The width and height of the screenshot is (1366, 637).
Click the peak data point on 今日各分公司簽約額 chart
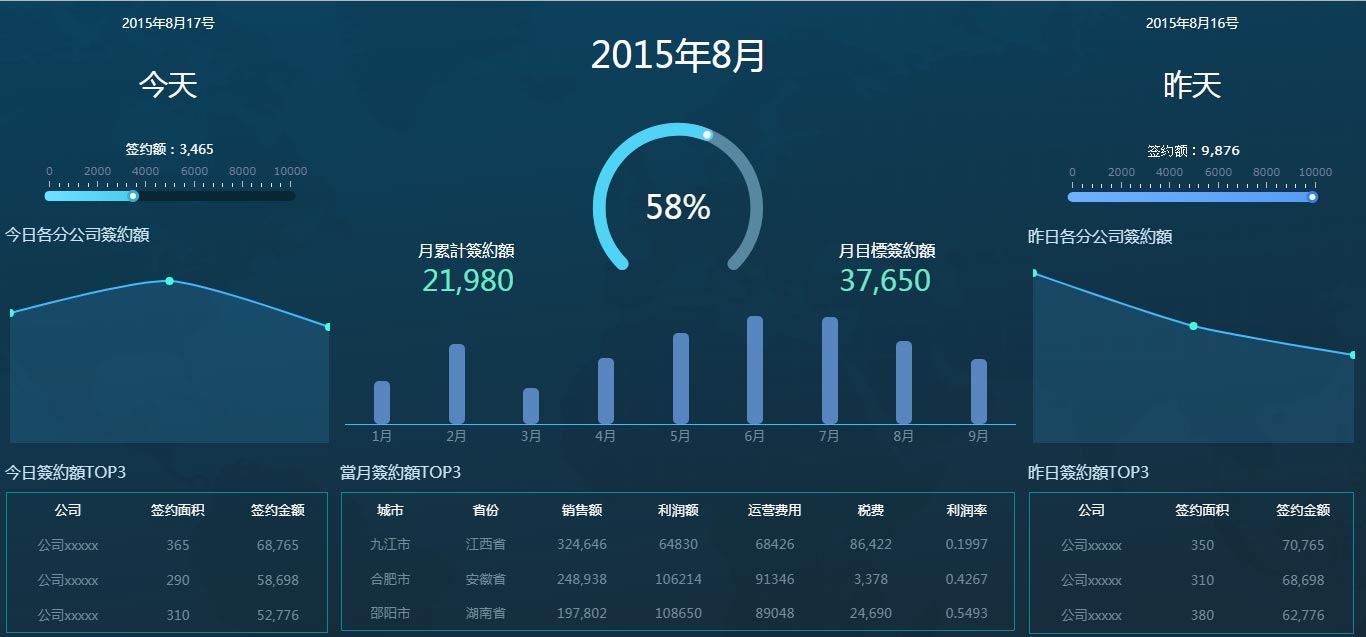(169, 281)
